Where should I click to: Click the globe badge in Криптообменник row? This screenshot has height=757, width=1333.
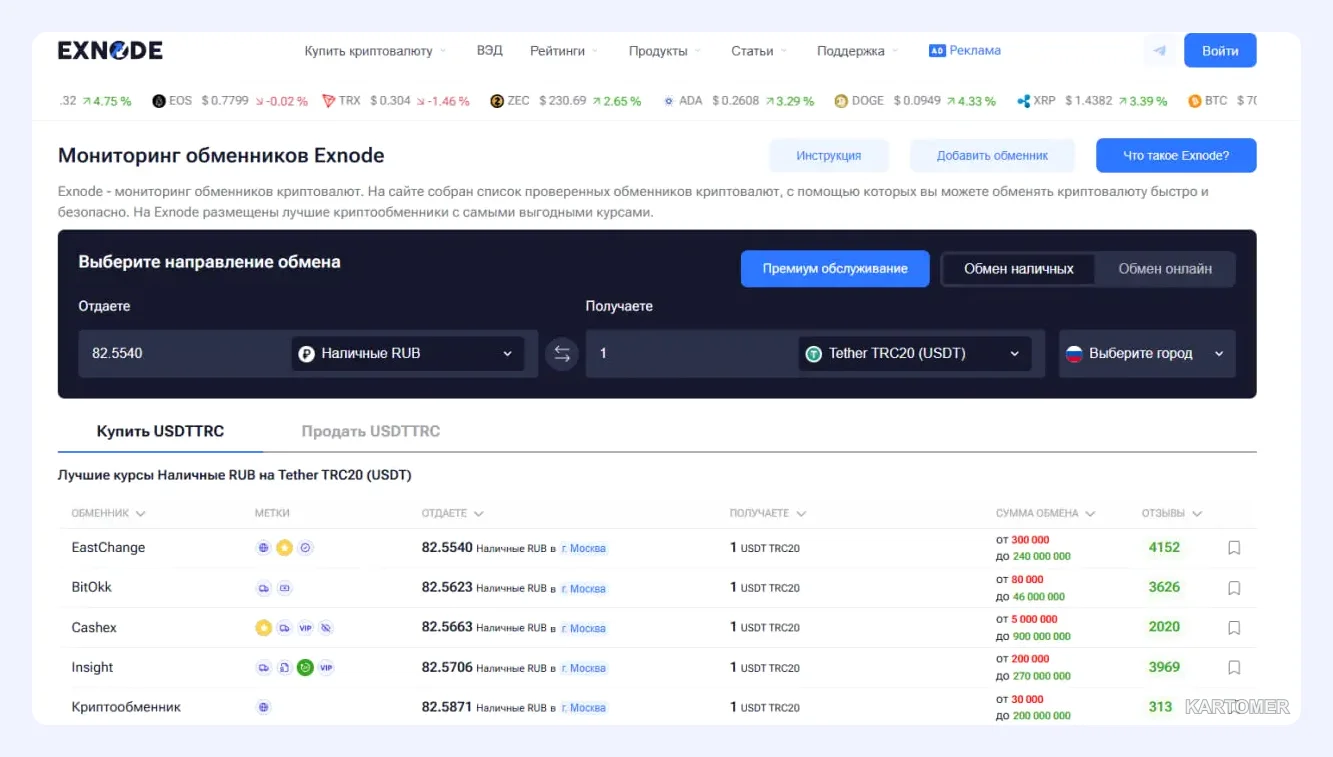click(264, 707)
